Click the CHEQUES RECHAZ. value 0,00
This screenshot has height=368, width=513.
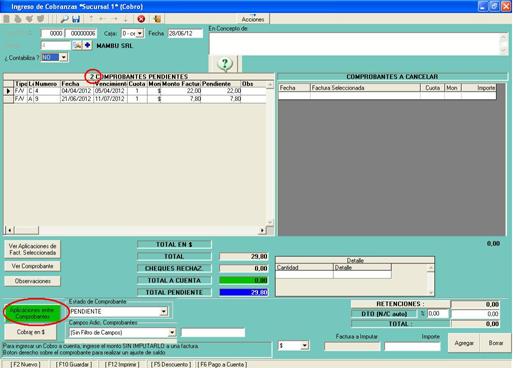click(244, 268)
